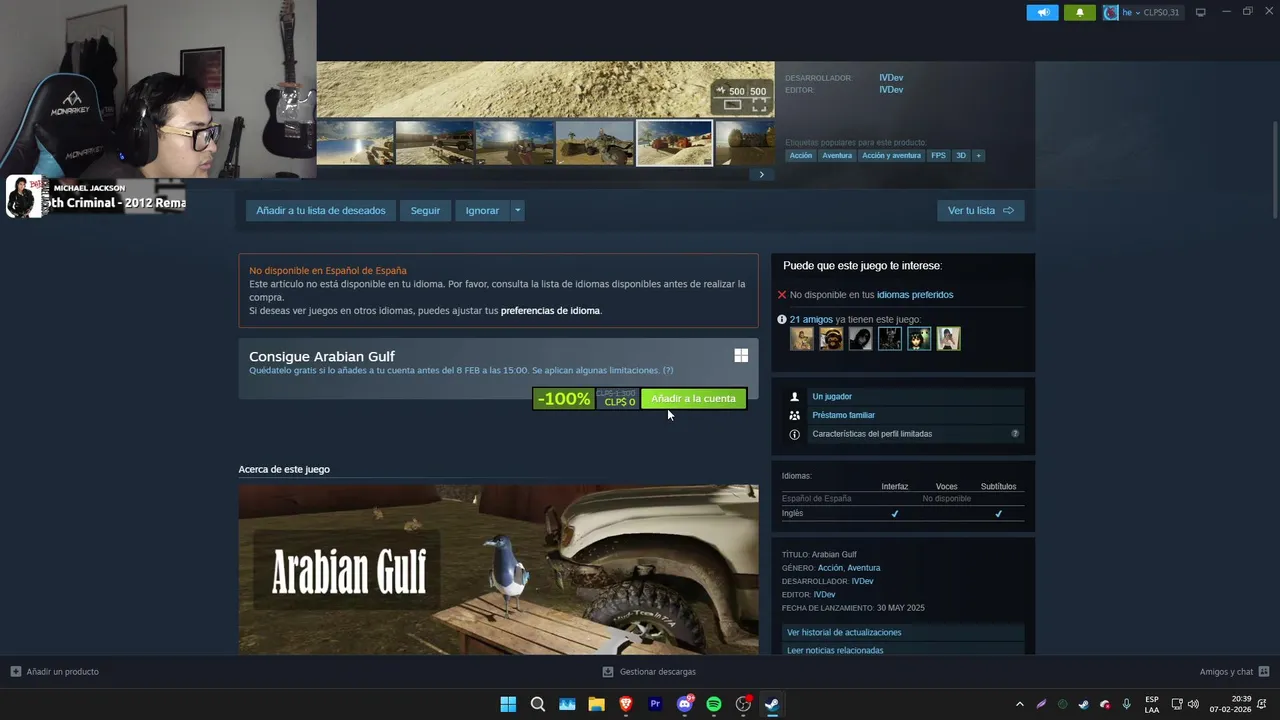
Task: Advance the screenshot strip with the right arrow
Action: click(761, 174)
